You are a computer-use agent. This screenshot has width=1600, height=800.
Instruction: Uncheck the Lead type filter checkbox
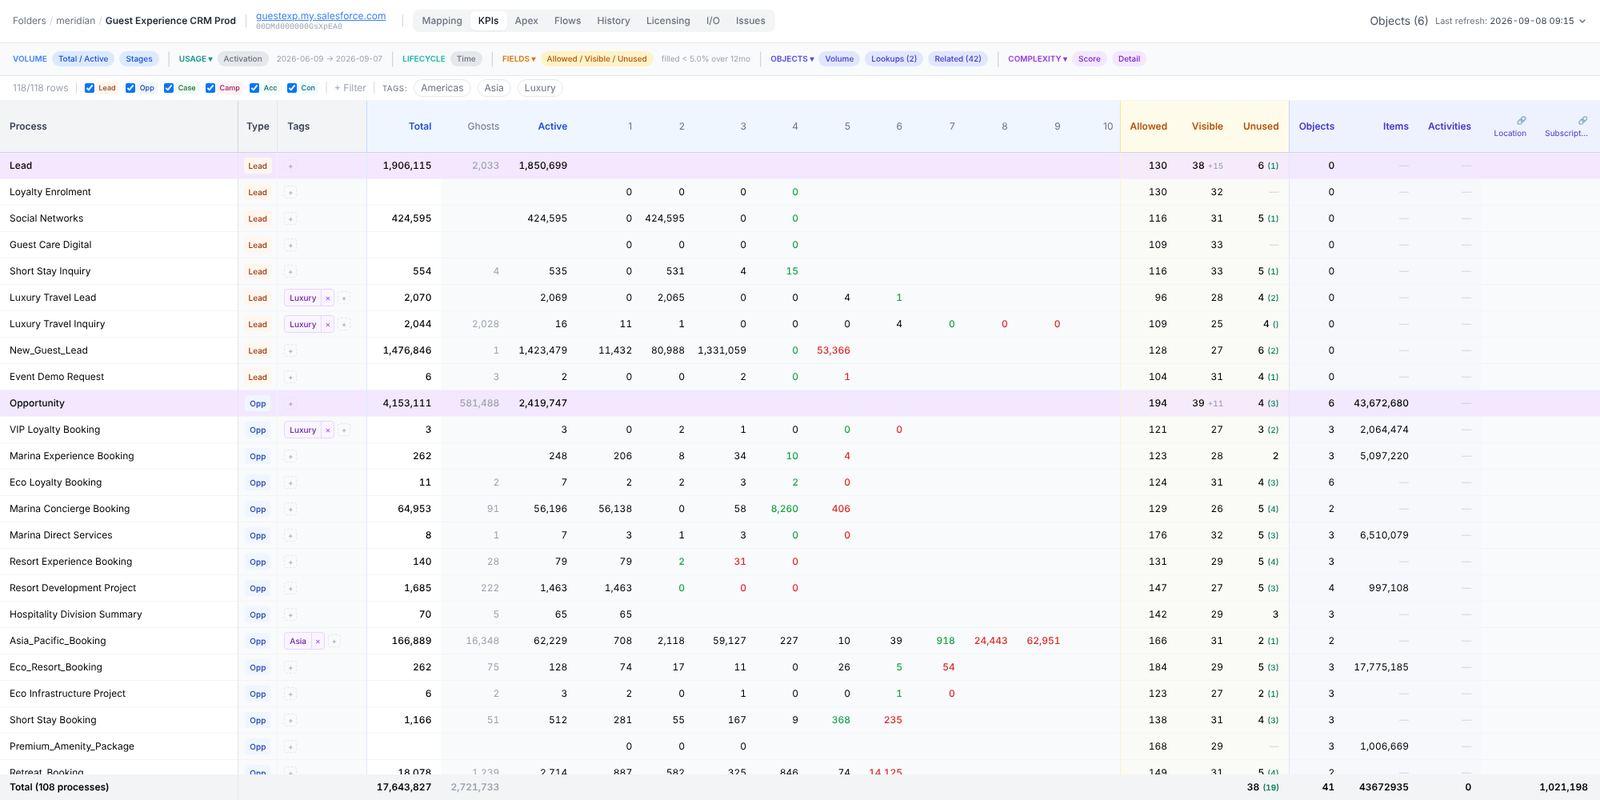coord(90,88)
